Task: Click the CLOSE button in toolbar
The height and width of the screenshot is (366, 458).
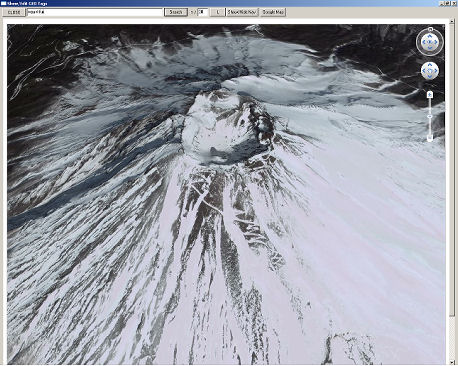Action: coord(14,12)
